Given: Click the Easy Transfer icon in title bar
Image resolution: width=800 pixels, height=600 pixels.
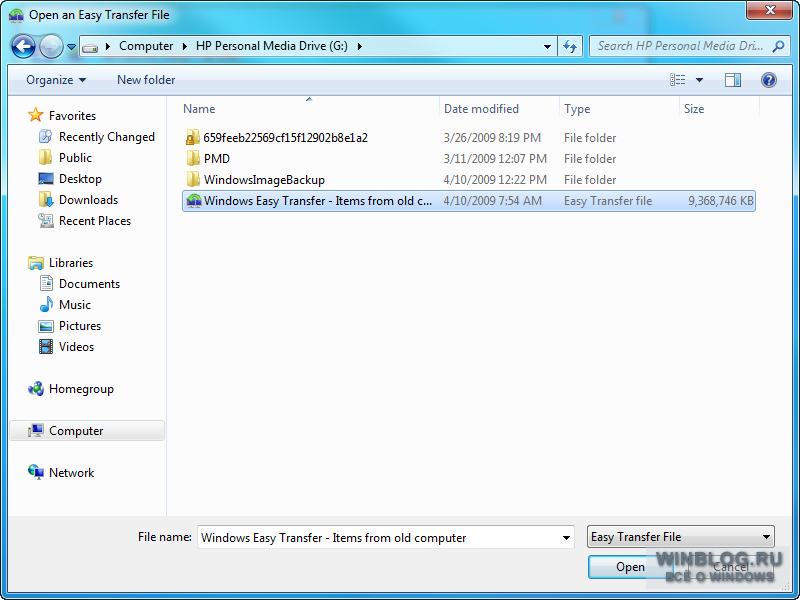Looking at the screenshot, I should pos(16,15).
